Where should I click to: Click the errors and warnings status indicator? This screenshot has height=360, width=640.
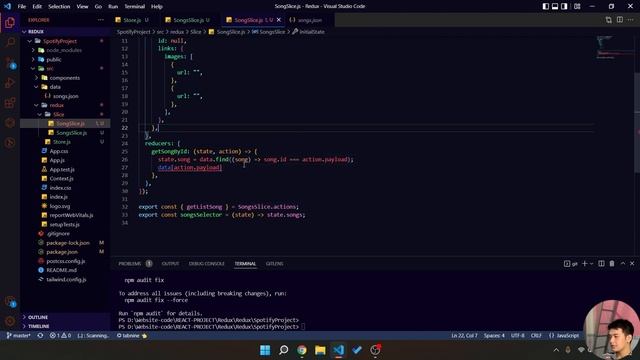click(x=60, y=336)
